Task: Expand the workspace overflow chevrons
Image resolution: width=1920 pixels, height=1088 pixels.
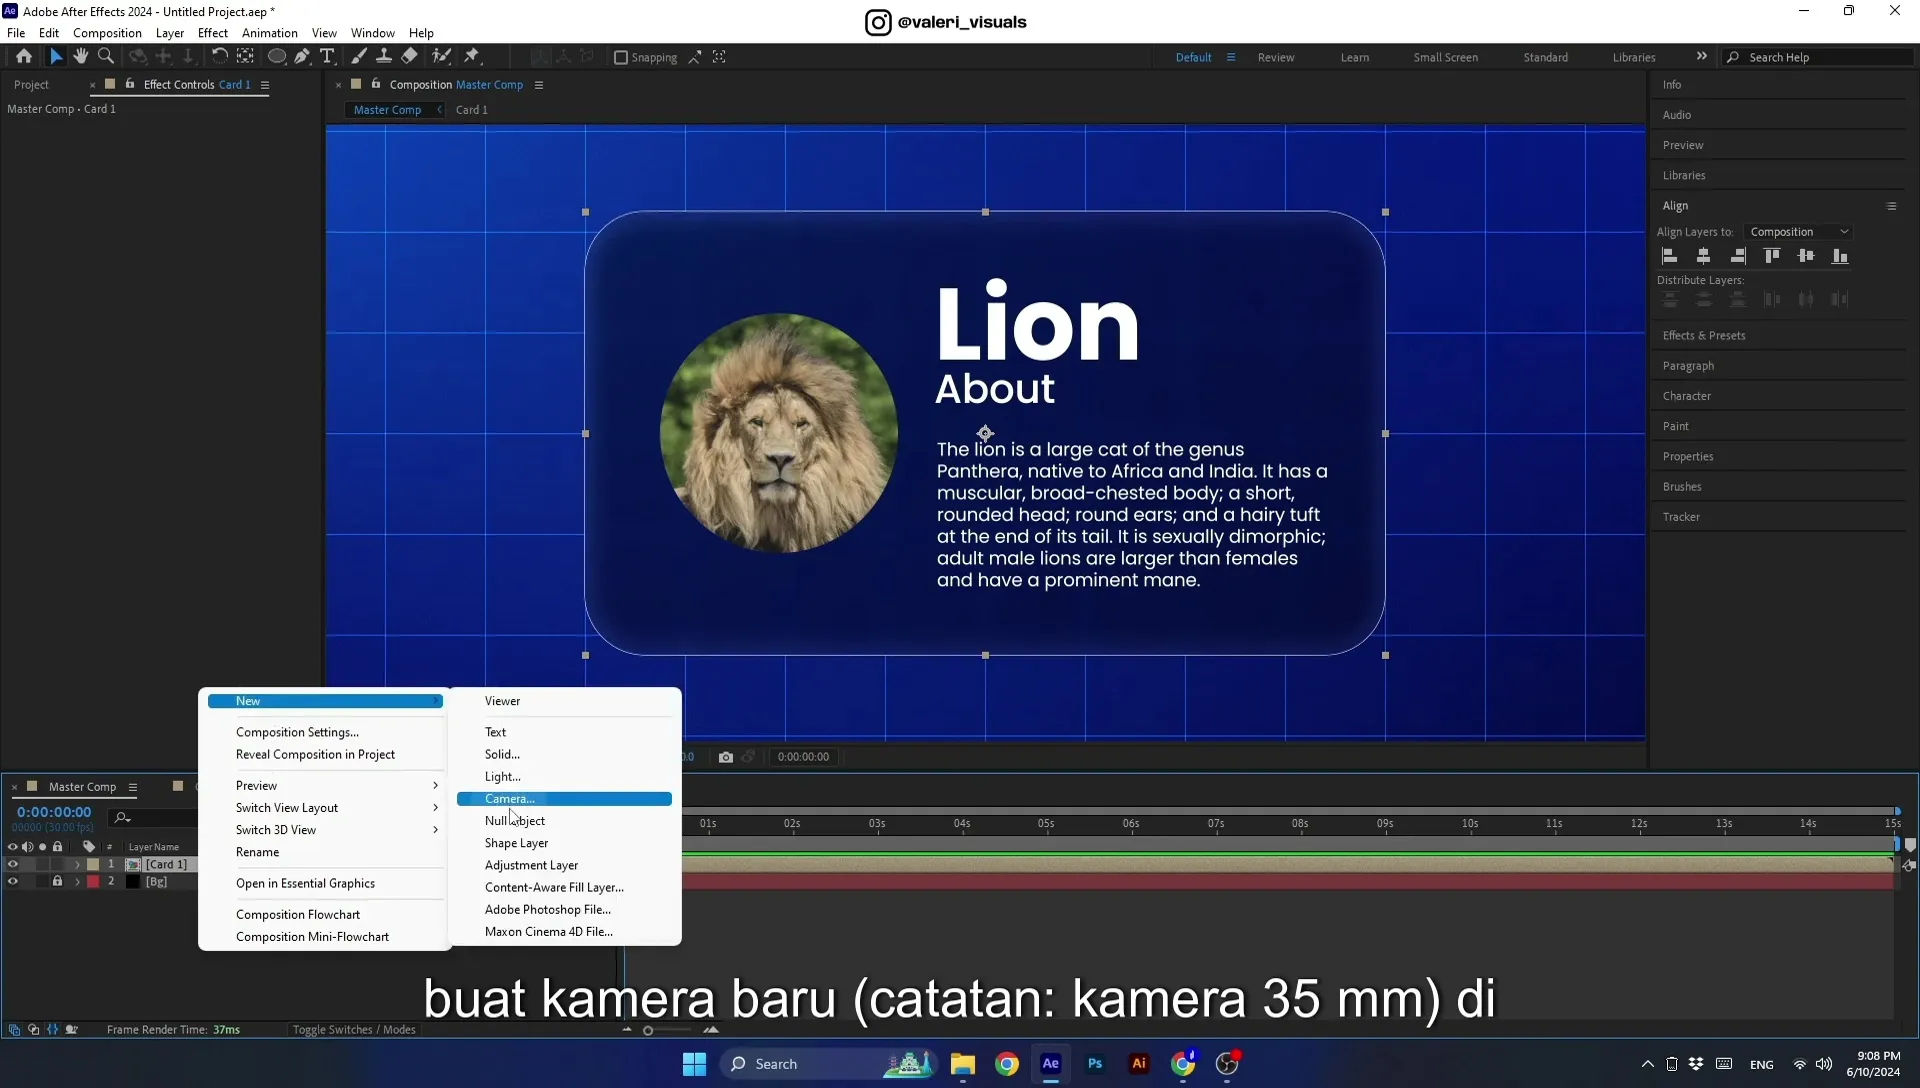Action: coord(1701,56)
